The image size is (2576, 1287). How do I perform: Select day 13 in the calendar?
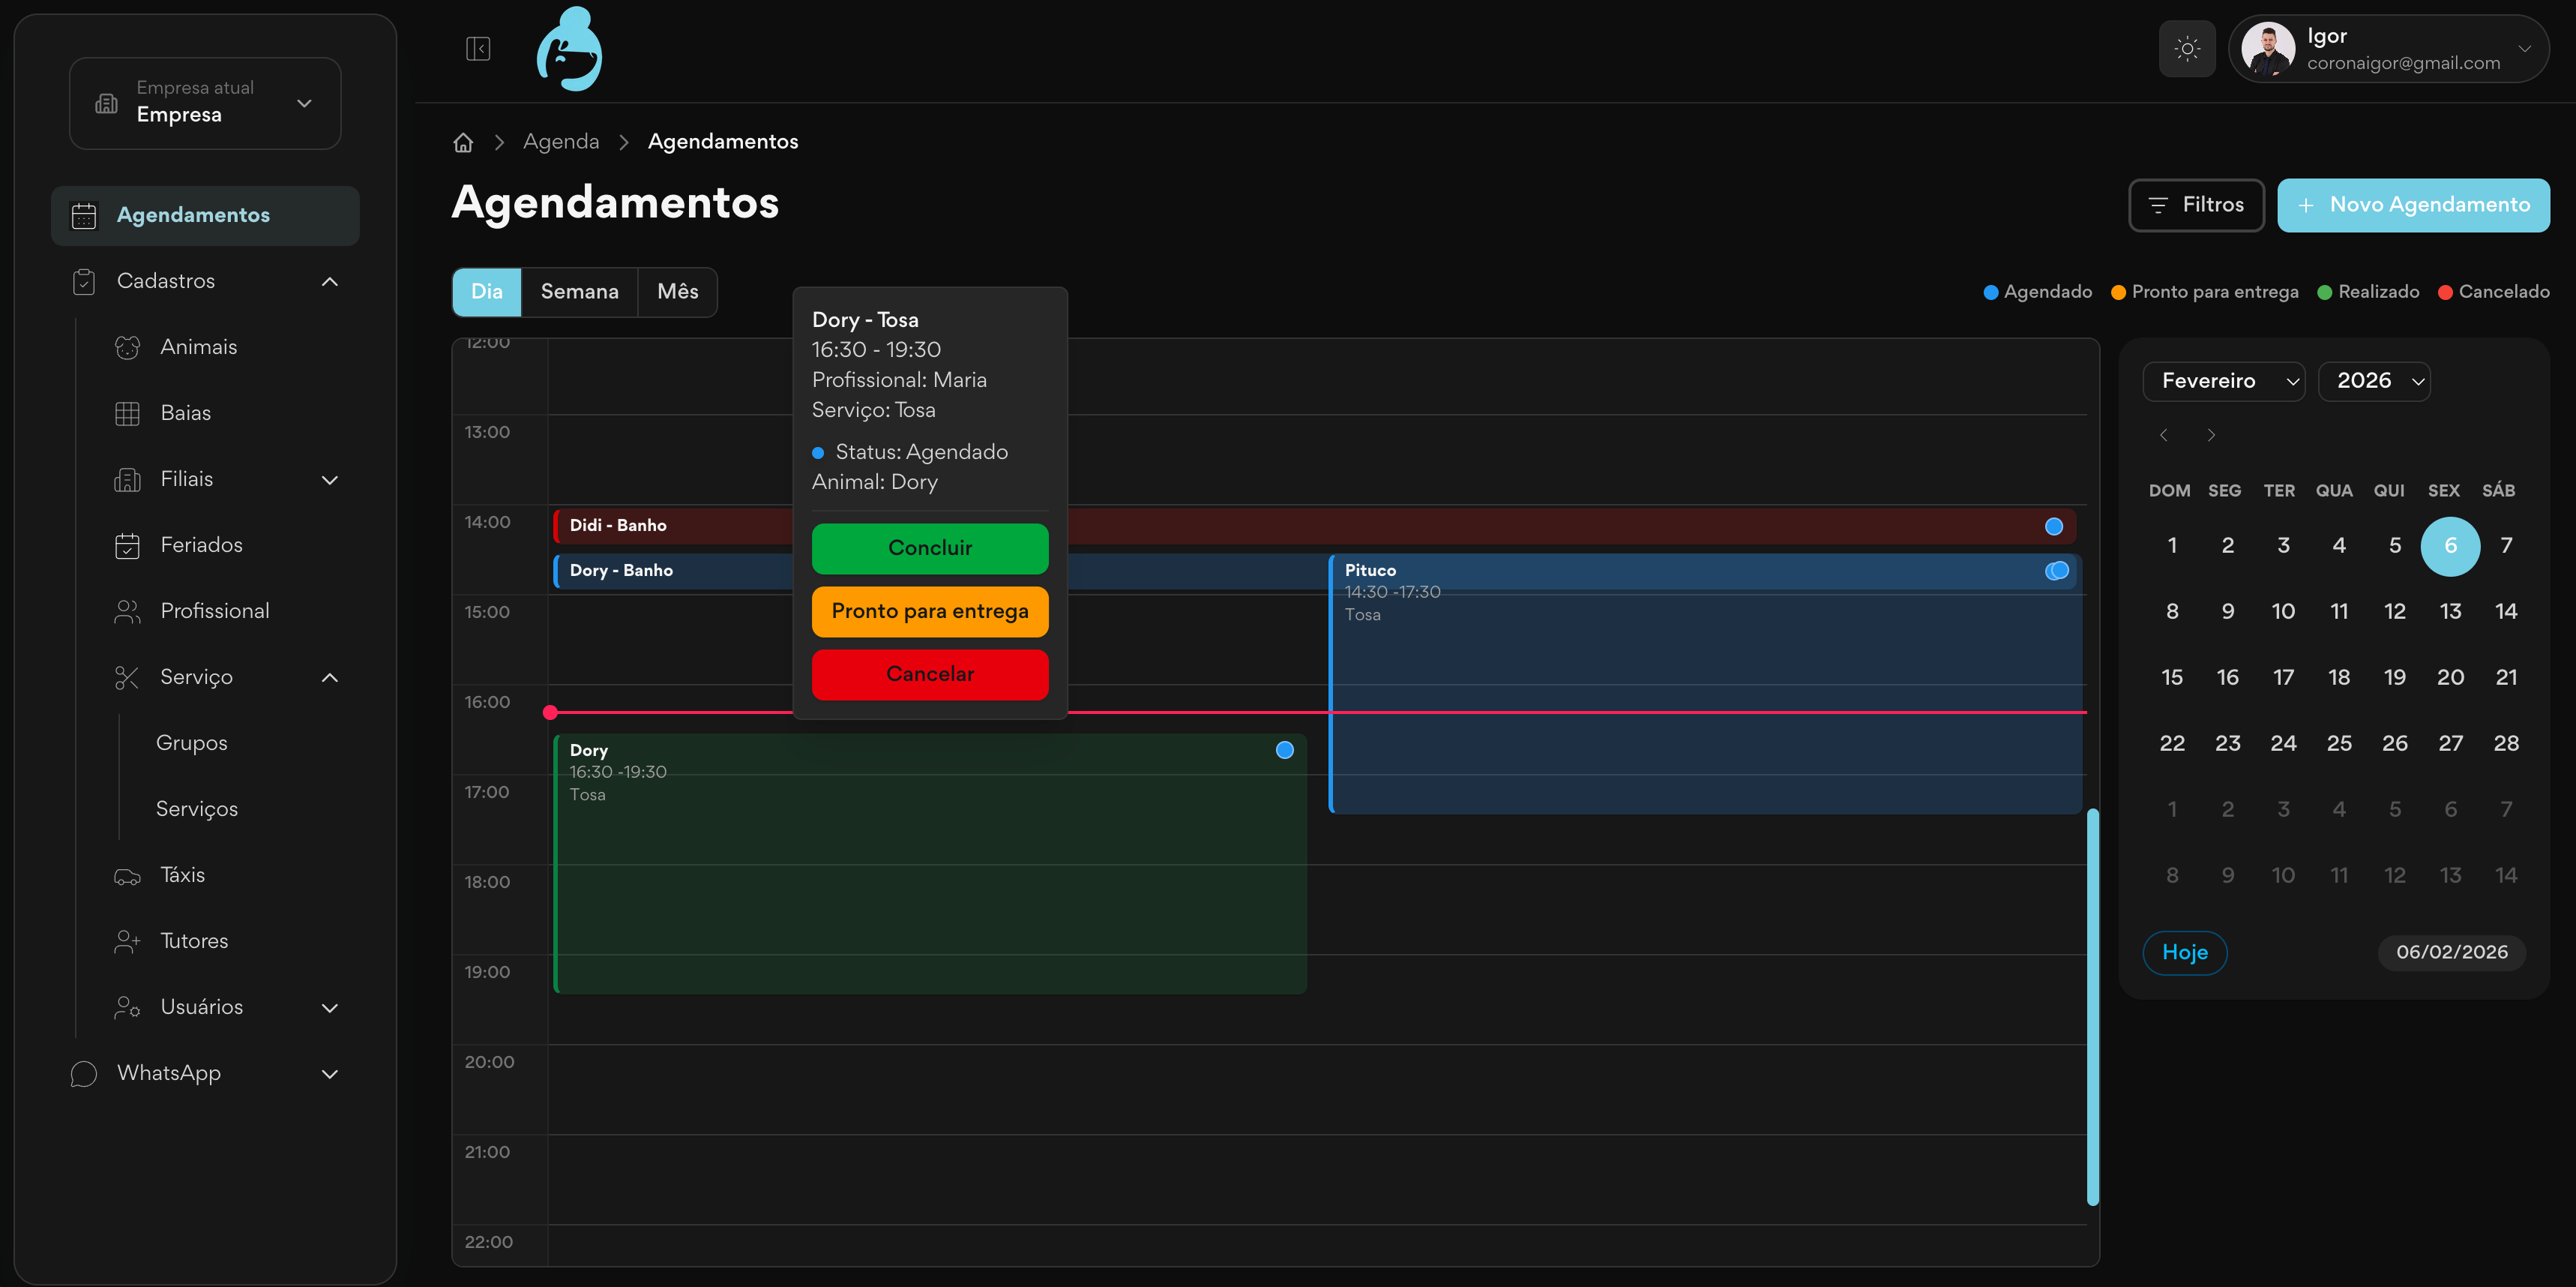coord(2449,611)
